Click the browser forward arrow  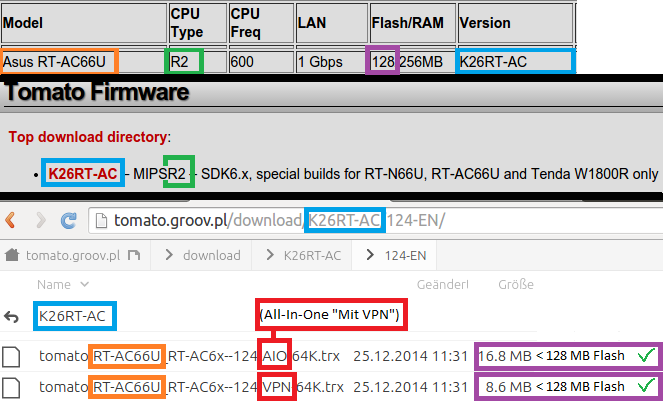tap(41, 220)
